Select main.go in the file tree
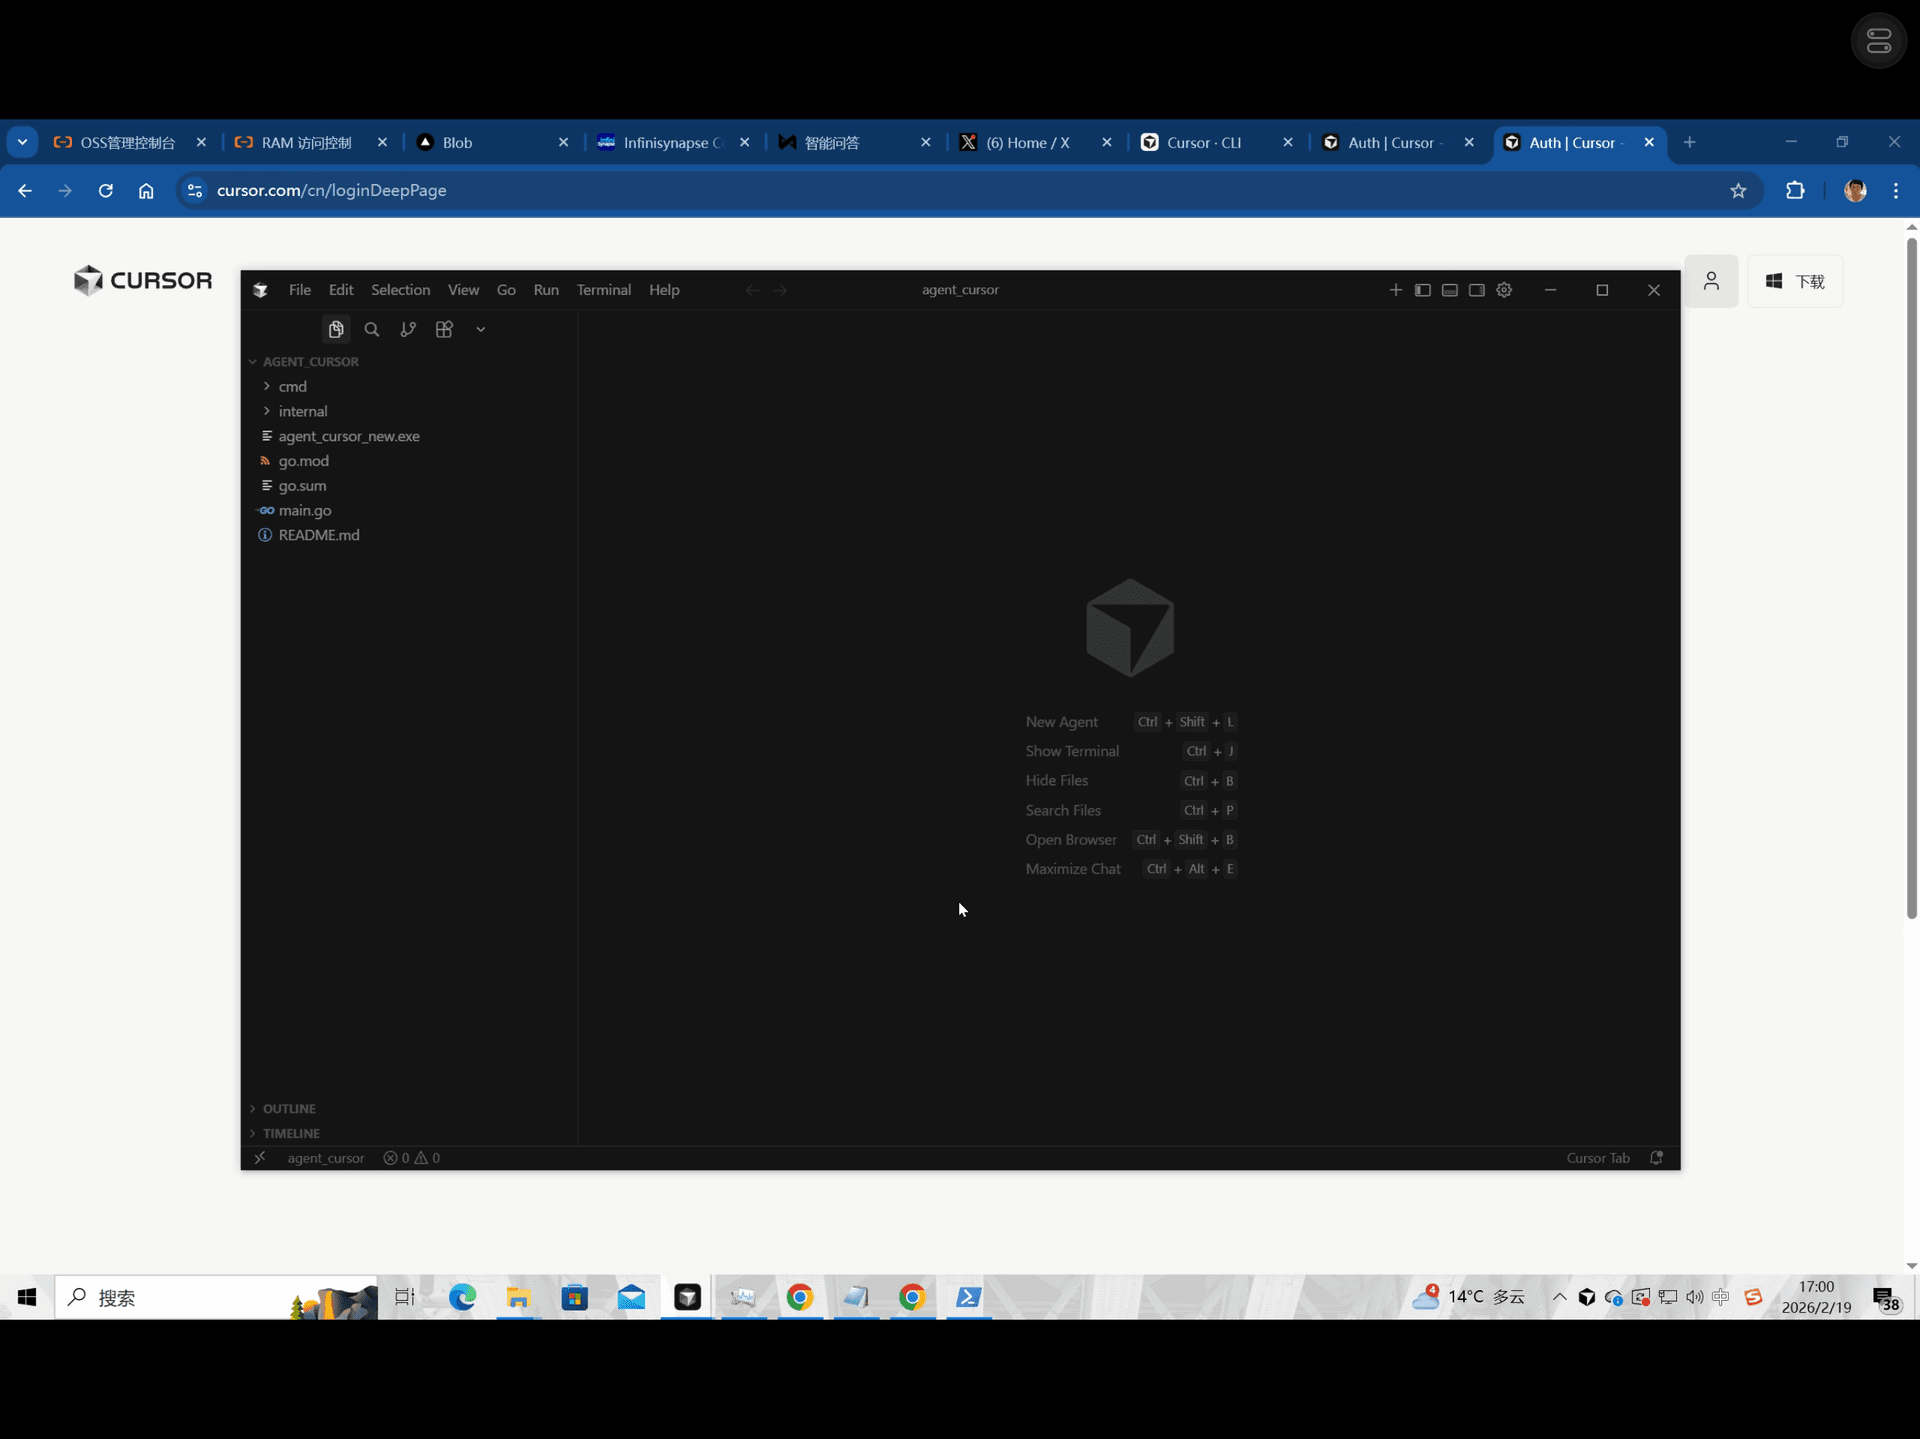1920x1439 pixels. [303, 511]
